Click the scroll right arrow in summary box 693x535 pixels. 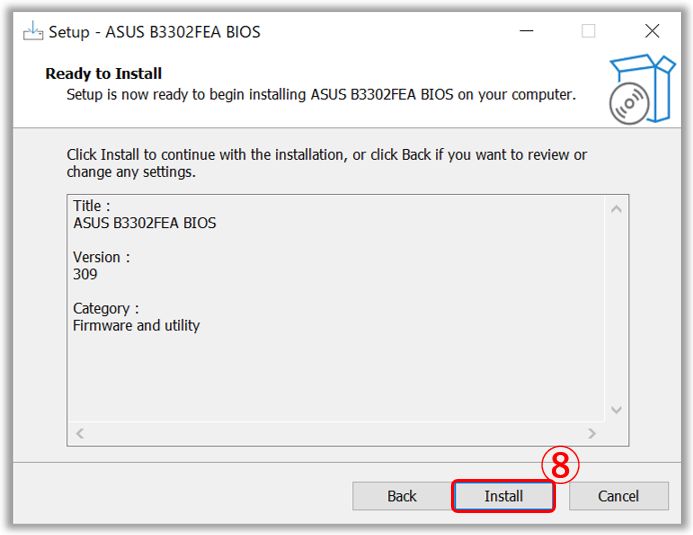592,433
